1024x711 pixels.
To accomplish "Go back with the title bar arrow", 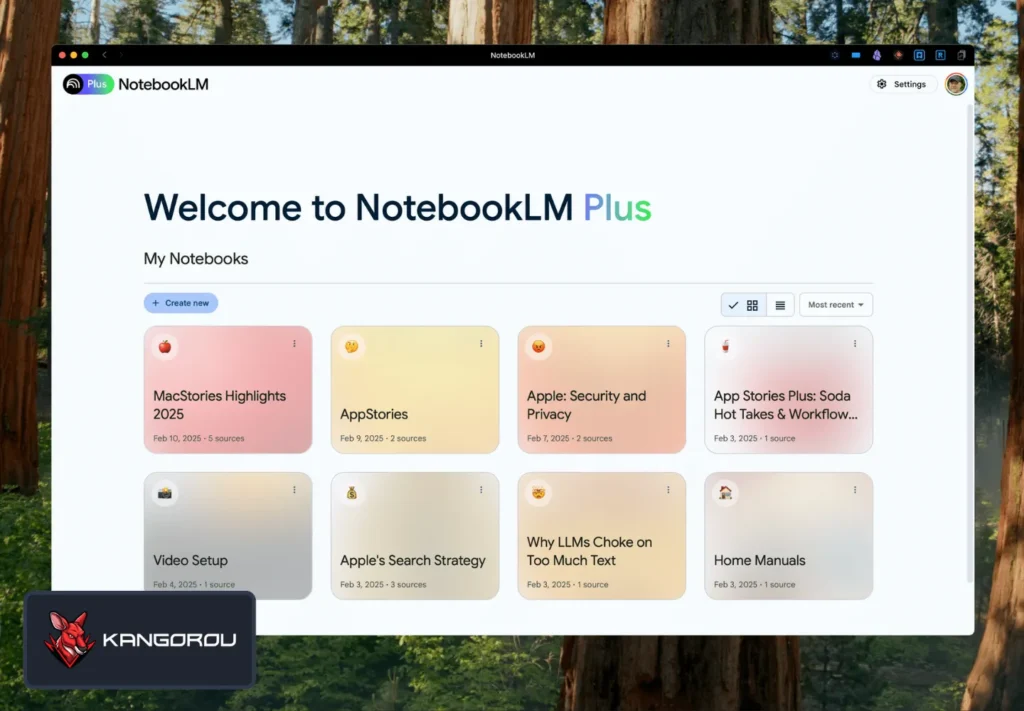I will click(x=104, y=55).
